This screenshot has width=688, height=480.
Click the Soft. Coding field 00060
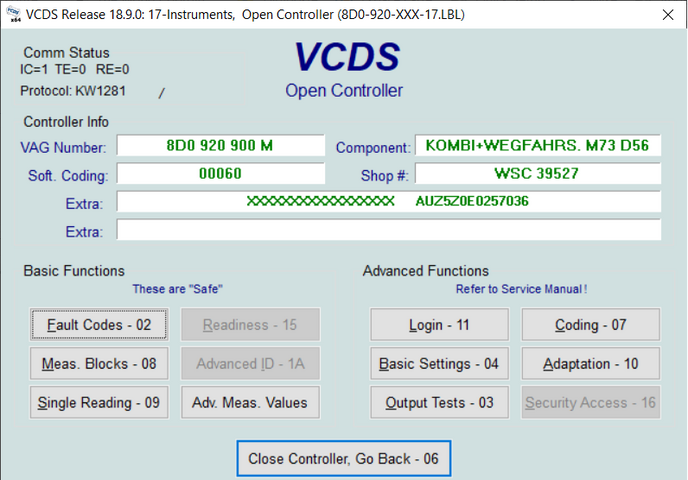220,173
